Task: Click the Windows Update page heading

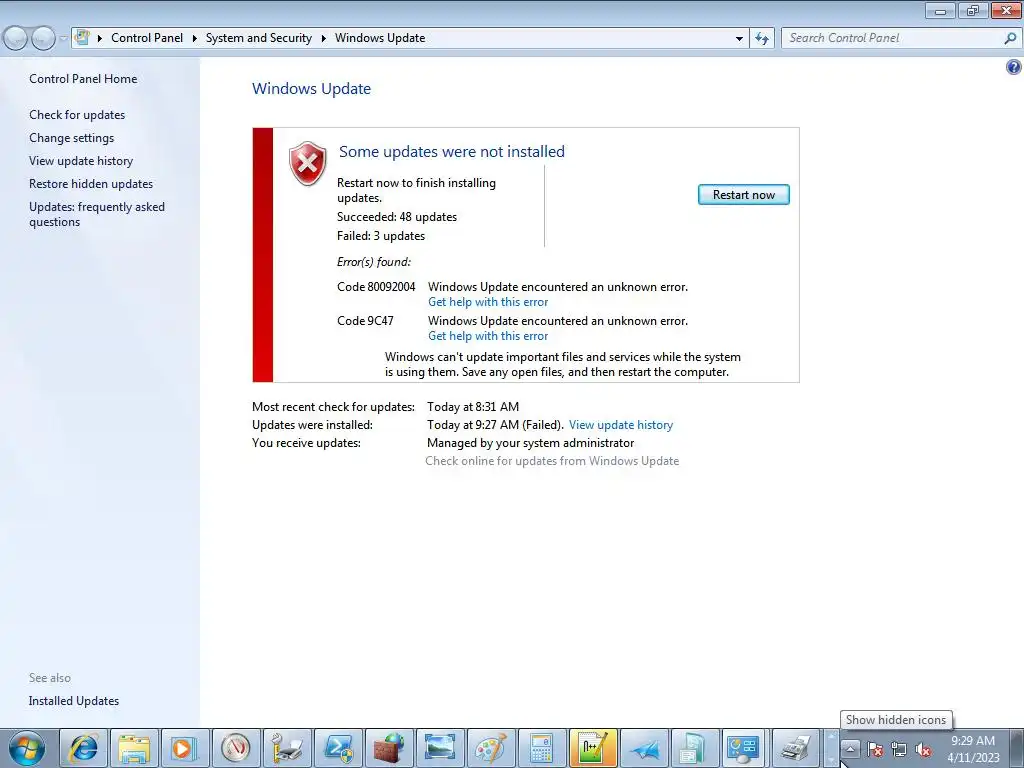Action: coord(312,89)
